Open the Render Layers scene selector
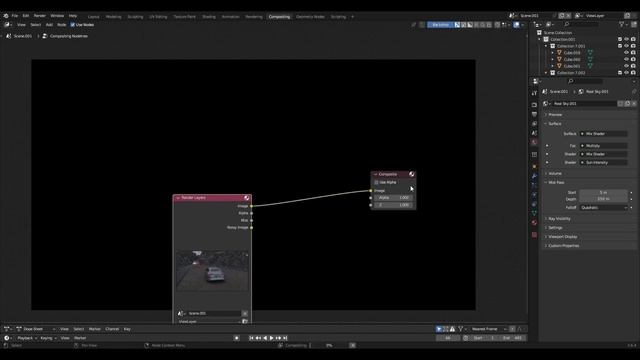The height and width of the screenshot is (360, 640). point(182,313)
